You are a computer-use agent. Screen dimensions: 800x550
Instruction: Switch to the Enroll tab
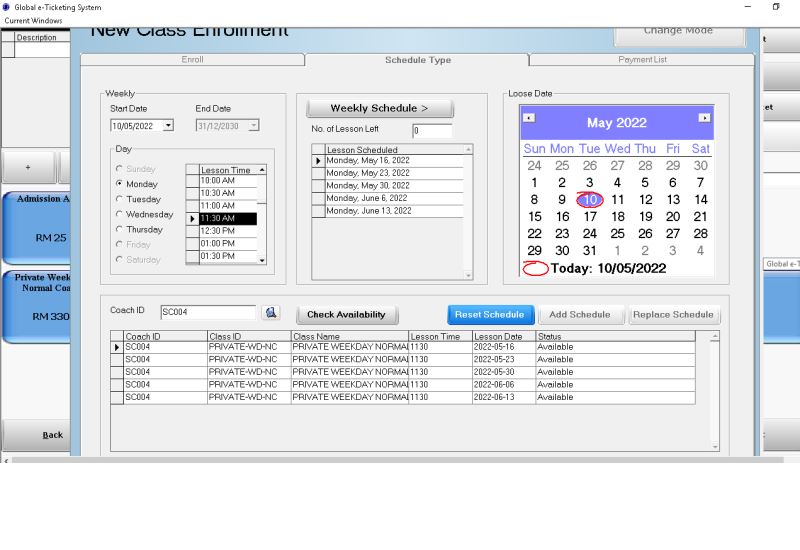point(192,60)
